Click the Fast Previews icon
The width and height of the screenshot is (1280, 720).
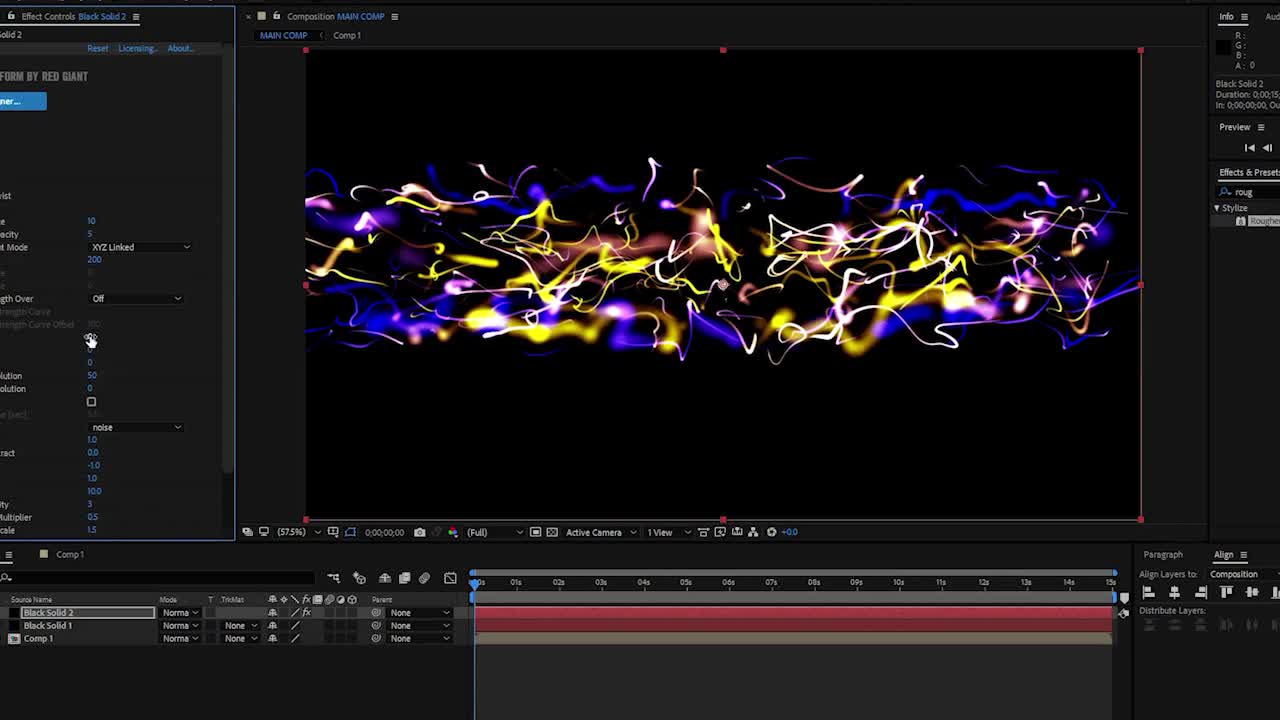pos(720,532)
